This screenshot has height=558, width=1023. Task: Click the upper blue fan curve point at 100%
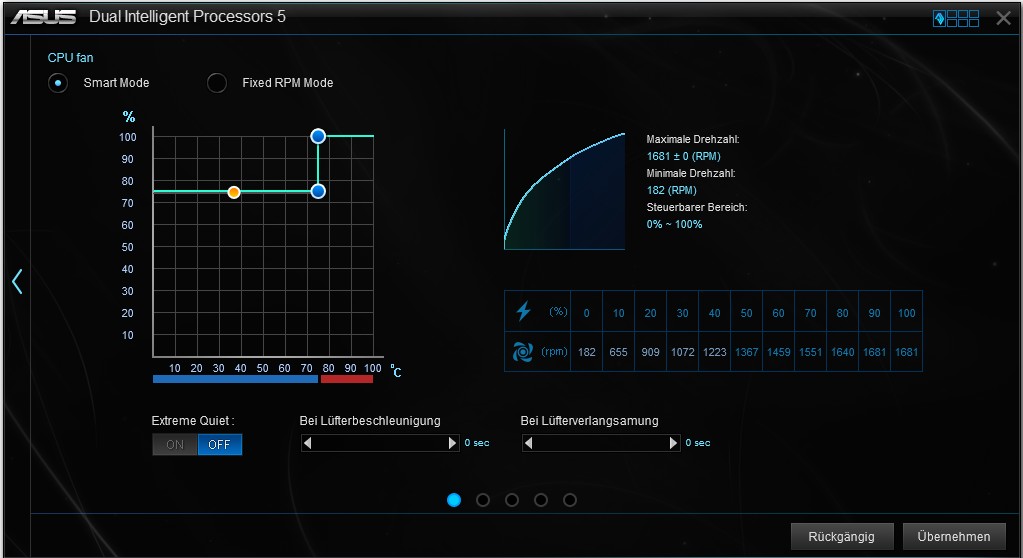click(x=318, y=136)
